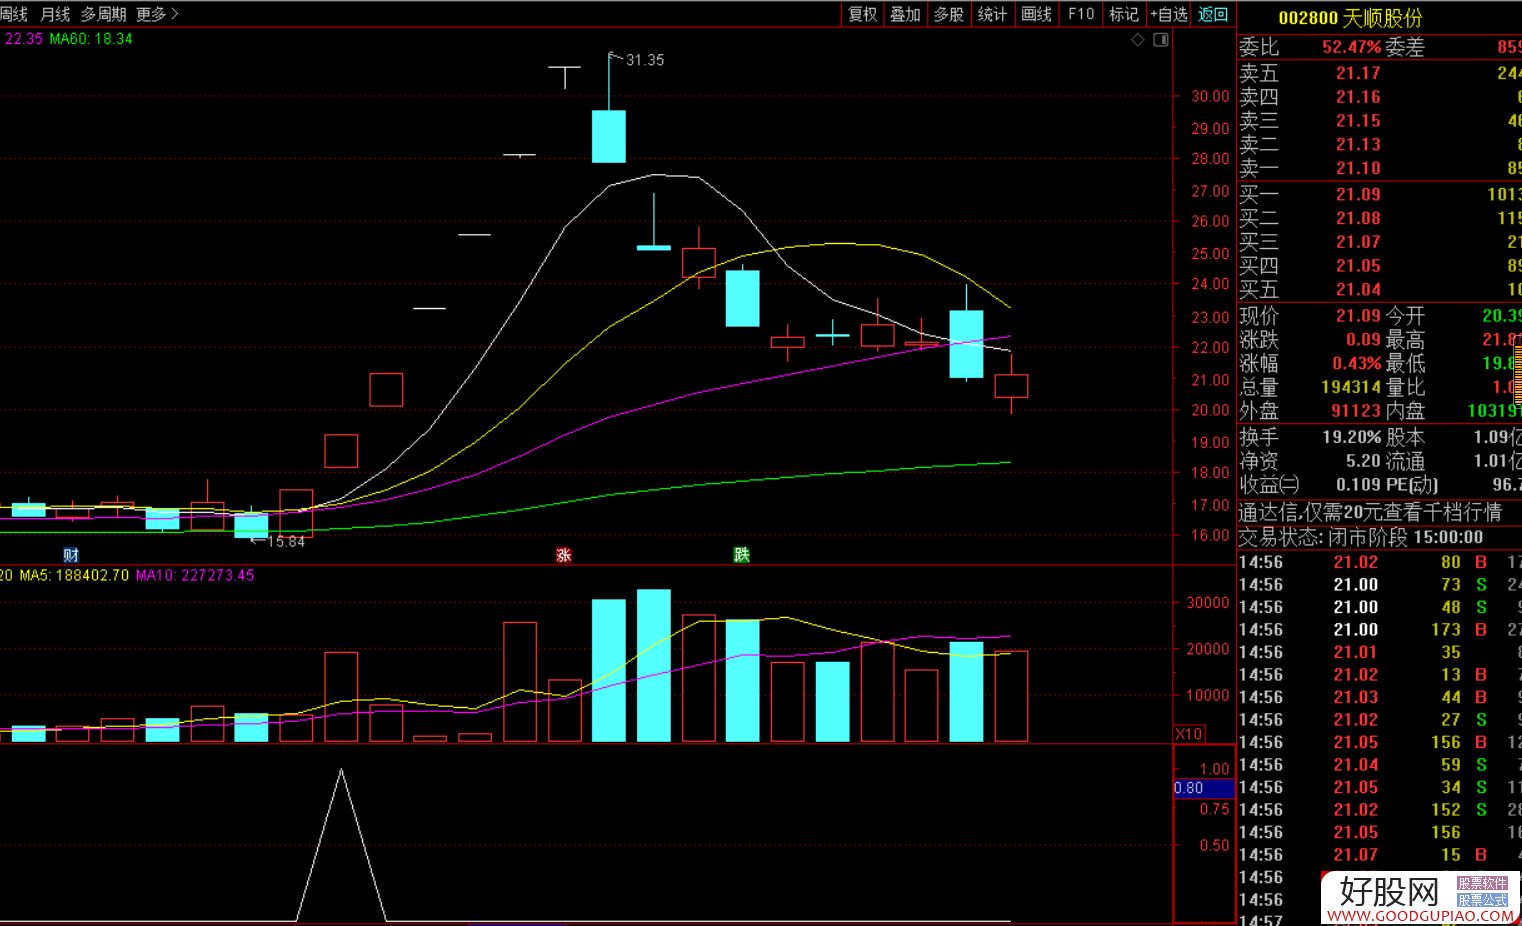1522x926 pixels.
Task: Select the 卖二 21.13 ask row
Action: pos(1379,145)
